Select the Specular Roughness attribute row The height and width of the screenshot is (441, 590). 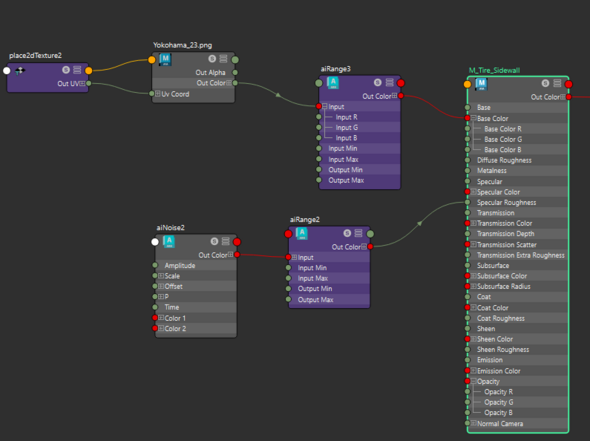pyautogui.click(x=517, y=202)
